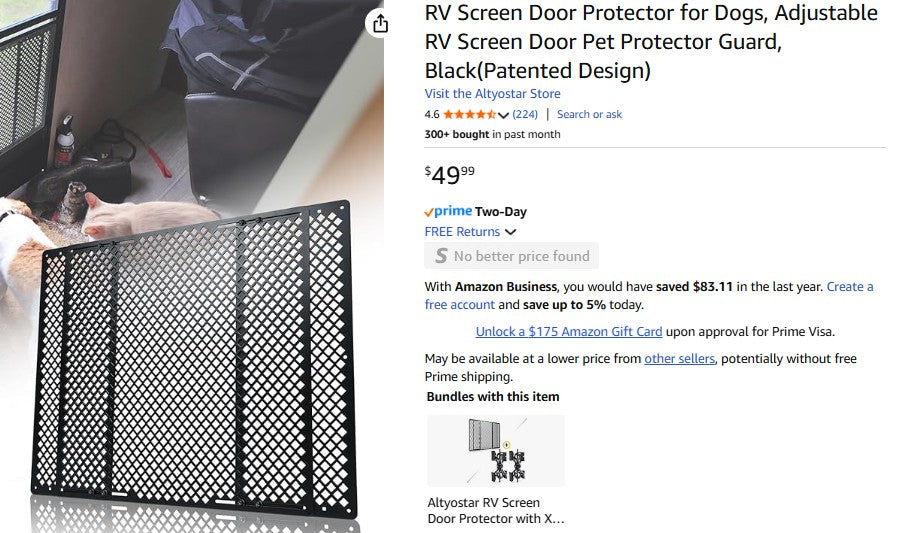Open Altyostar RV Screen Door Protector bundle title
The height and width of the screenshot is (533, 898).
pyautogui.click(x=495, y=510)
